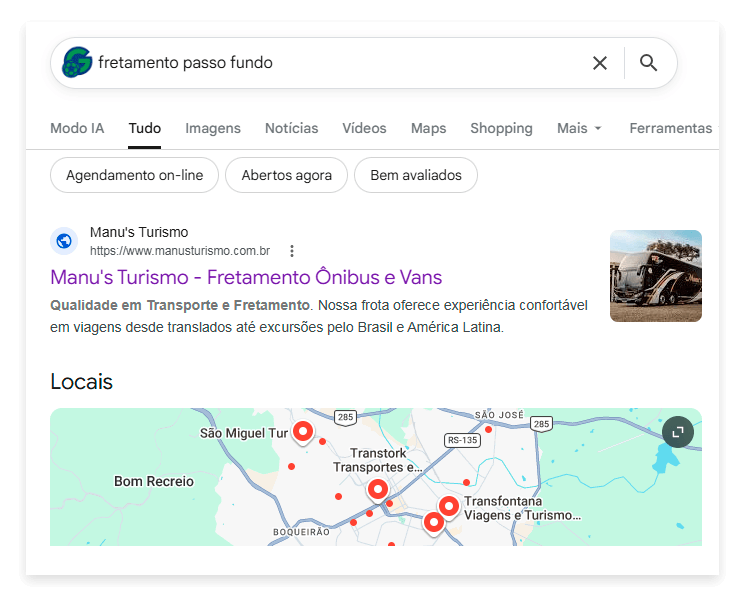Open the Vídeos tab
Viewport: 755px width, 609px height.
coord(364,128)
